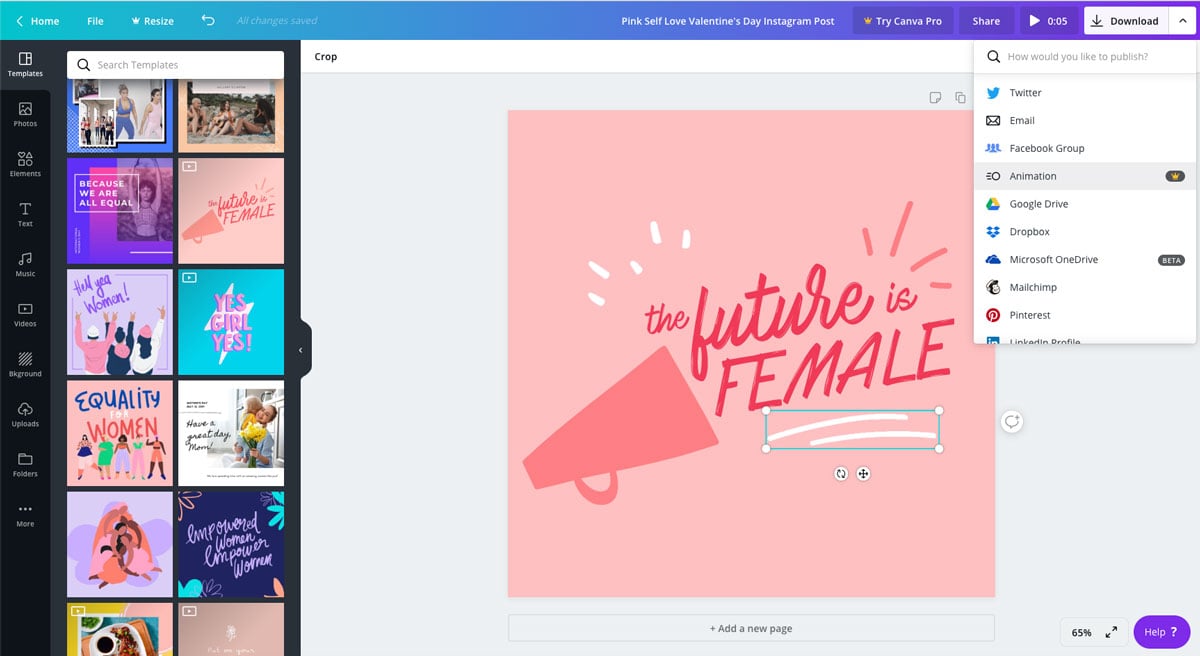Add a new page below the canvas

coord(751,628)
